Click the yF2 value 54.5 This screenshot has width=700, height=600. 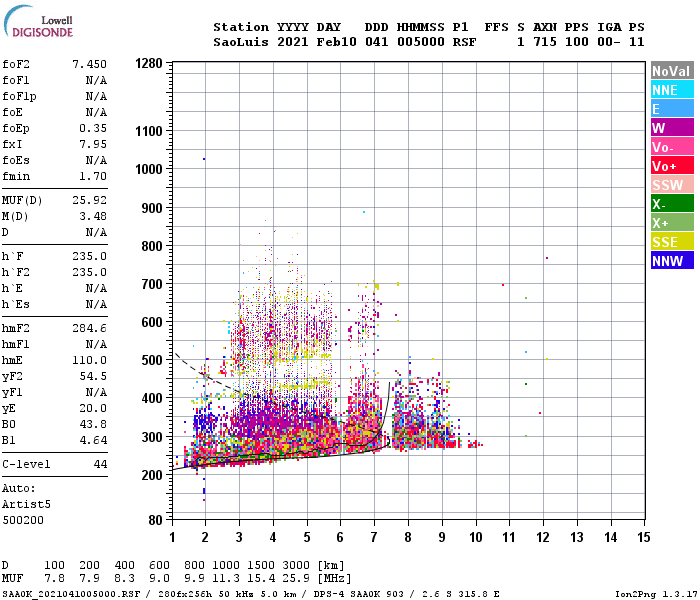tap(93, 377)
